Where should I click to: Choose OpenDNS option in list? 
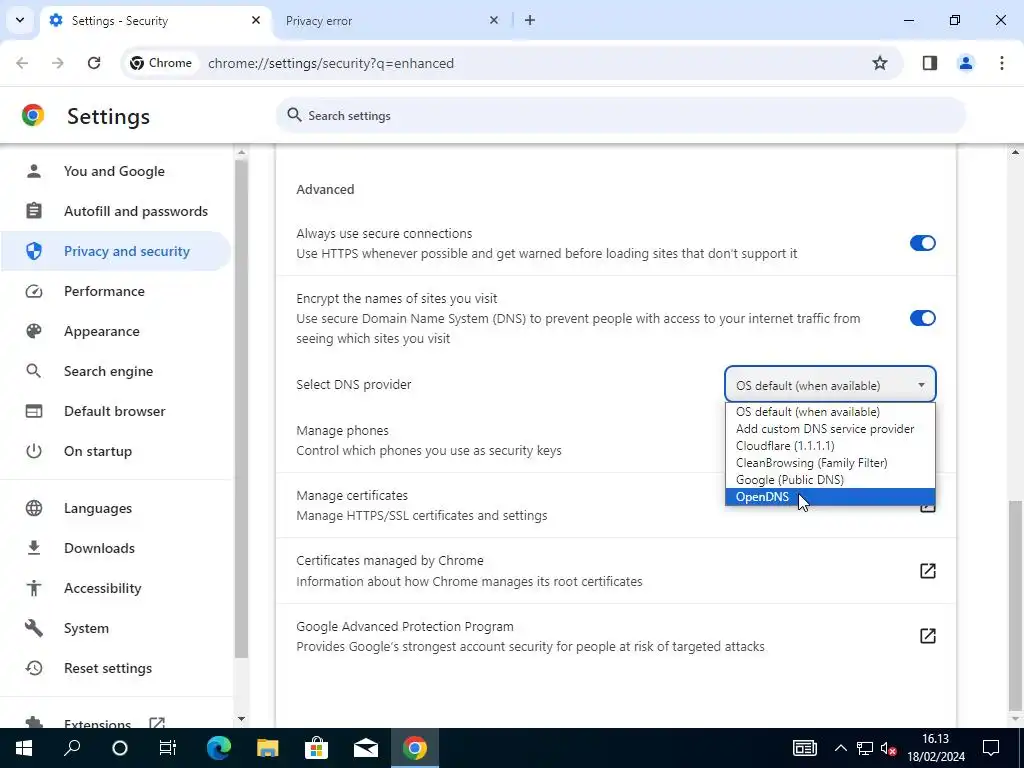click(x=830, y=496)
